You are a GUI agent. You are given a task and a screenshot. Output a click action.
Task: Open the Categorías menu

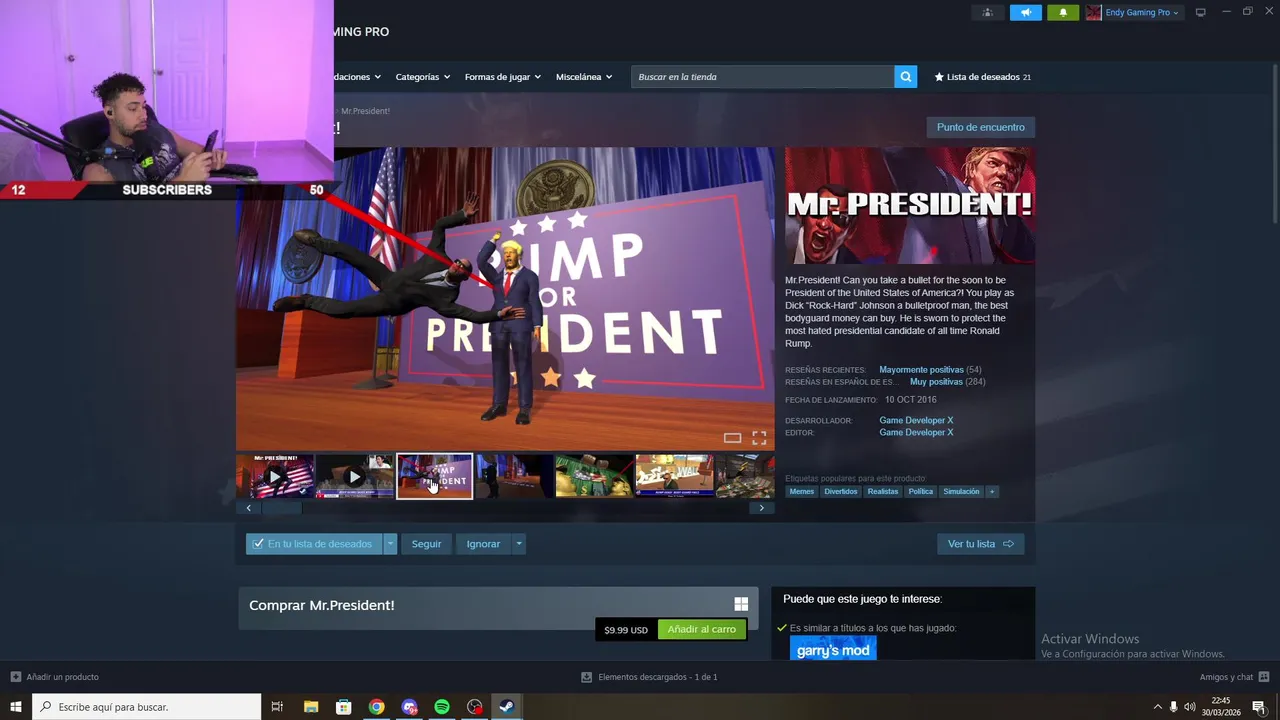(422, 77)
